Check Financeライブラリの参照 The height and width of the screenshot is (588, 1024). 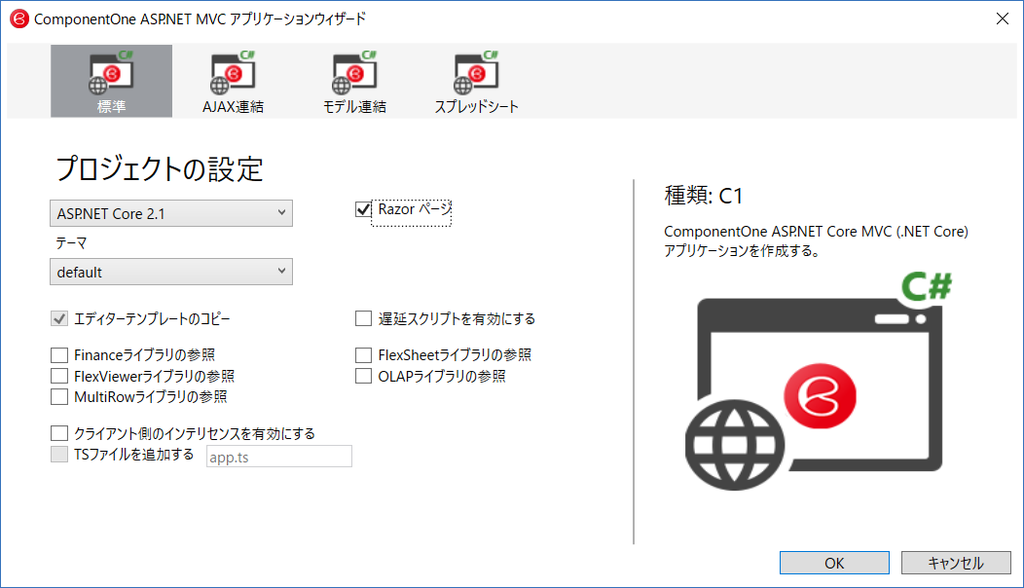59,355
